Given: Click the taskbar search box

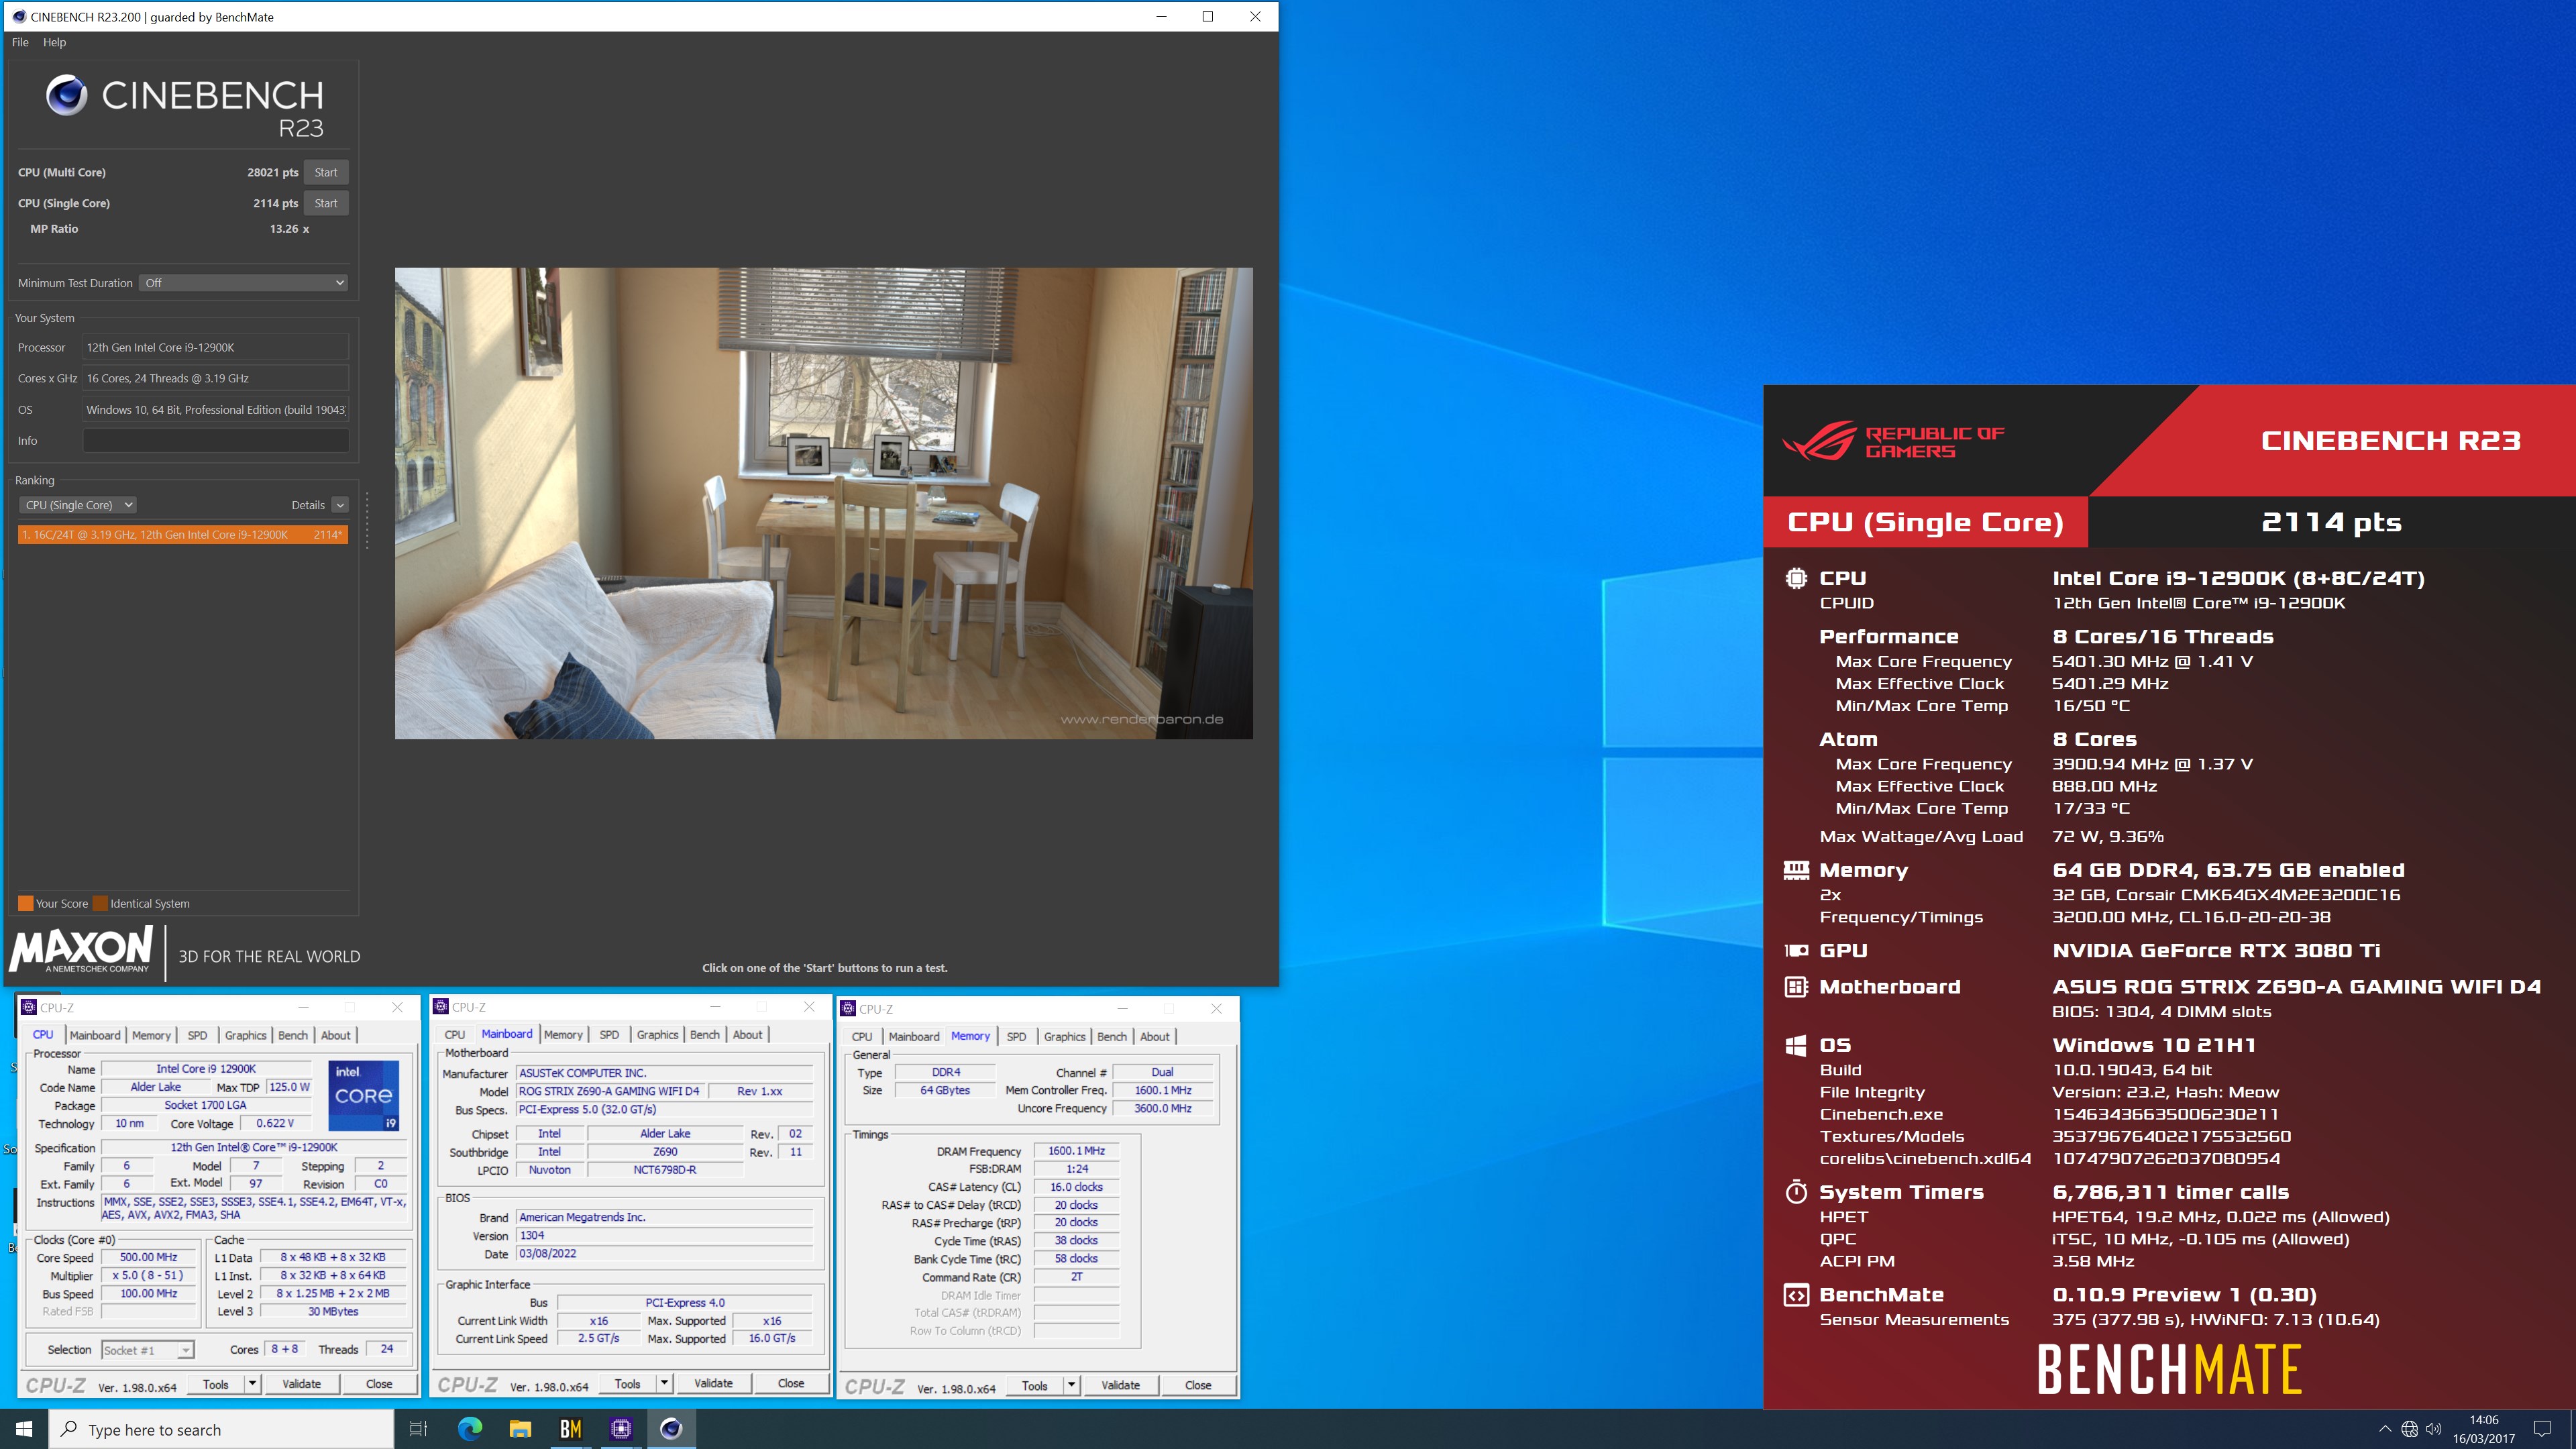Looking at the screenshot, I should point(222,1429).
